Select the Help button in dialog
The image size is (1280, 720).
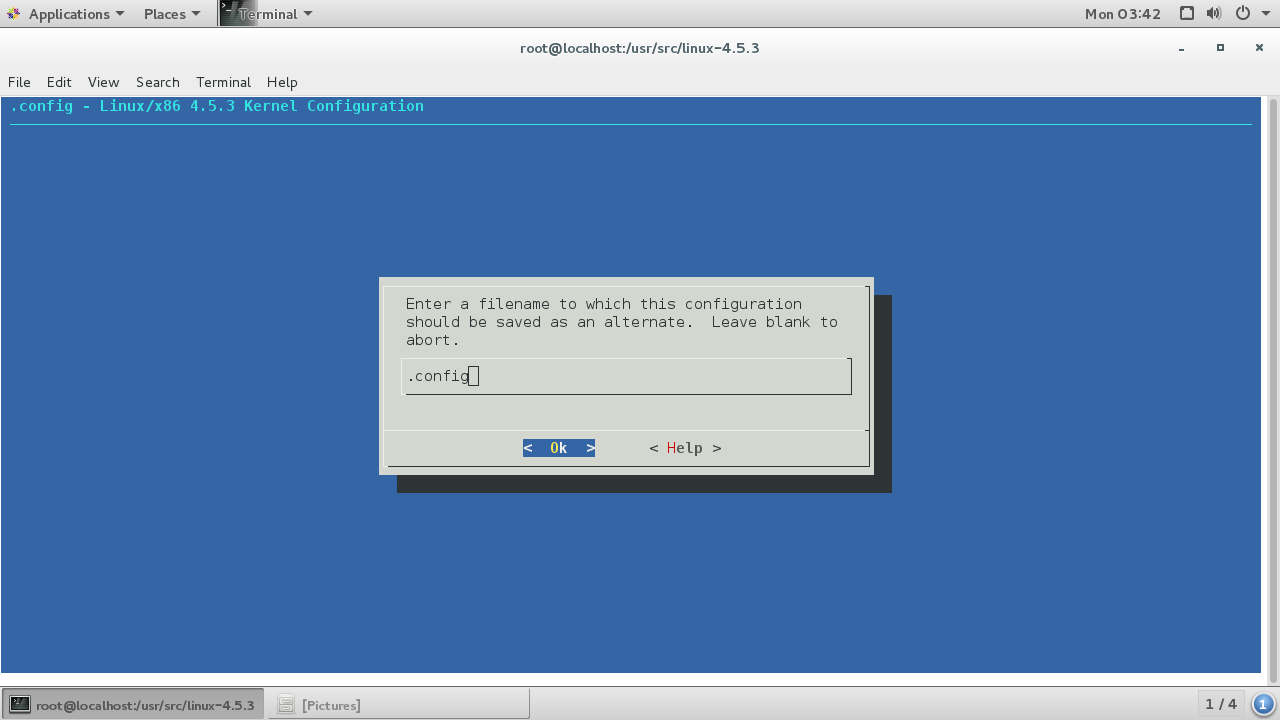(685, 448)
